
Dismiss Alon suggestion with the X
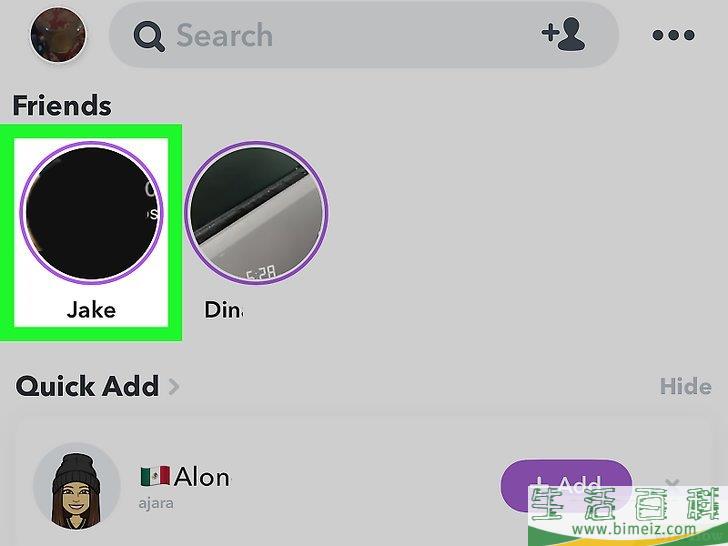(x=672, y=484)
